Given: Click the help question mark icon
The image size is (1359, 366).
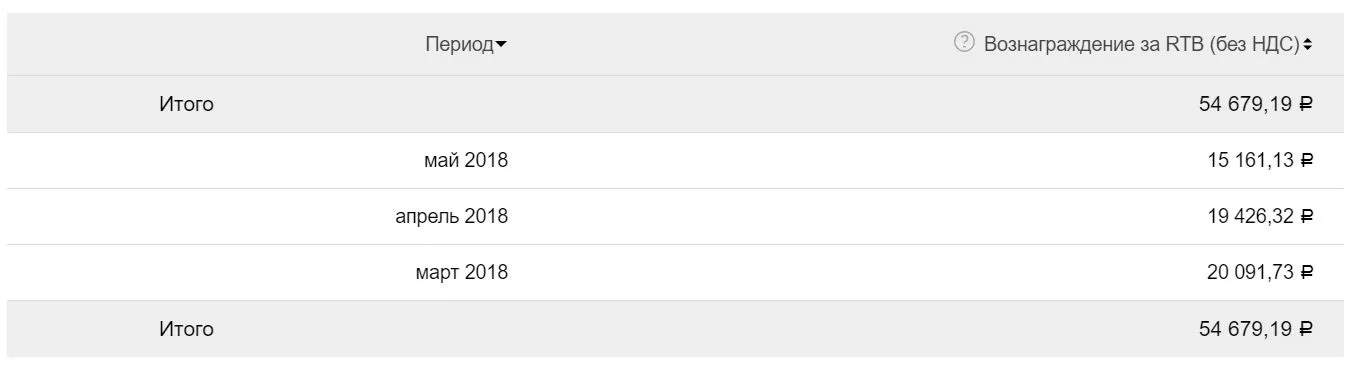Looking at the screenshot, I should [964, 42].
